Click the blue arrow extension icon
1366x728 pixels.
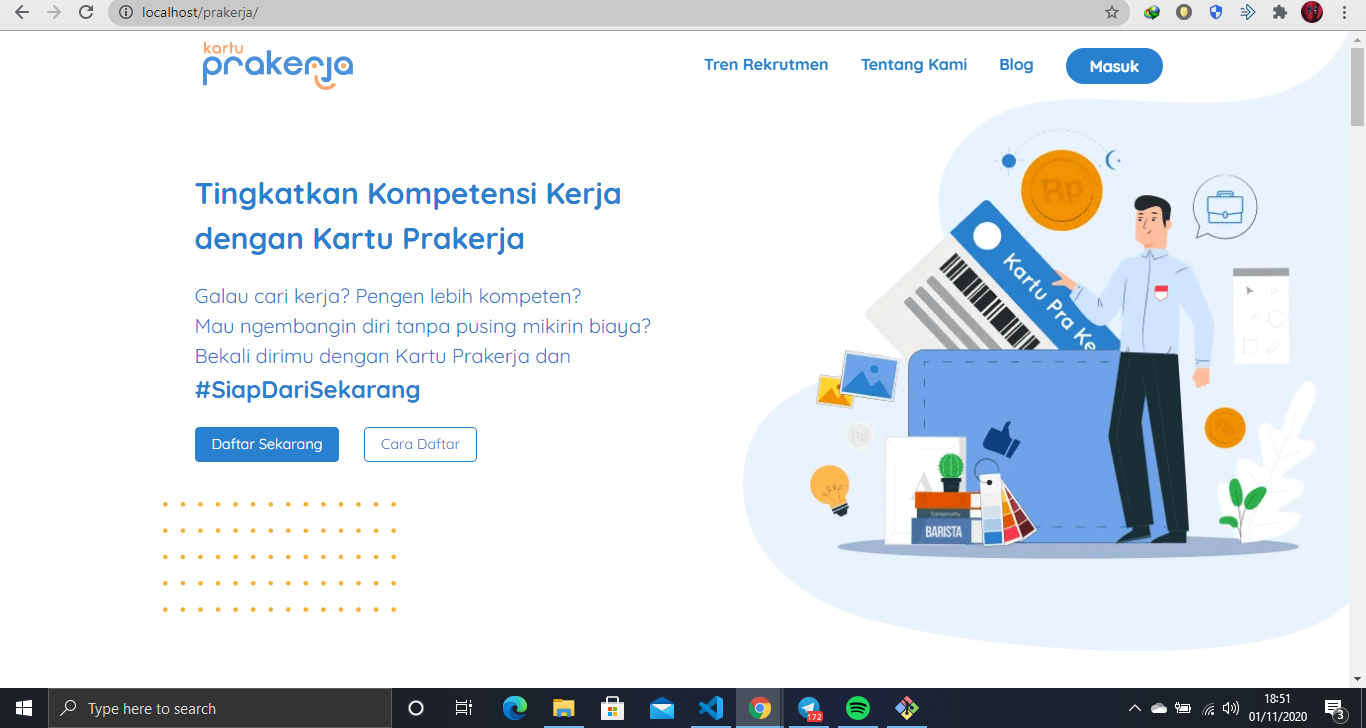(1247, 12)
